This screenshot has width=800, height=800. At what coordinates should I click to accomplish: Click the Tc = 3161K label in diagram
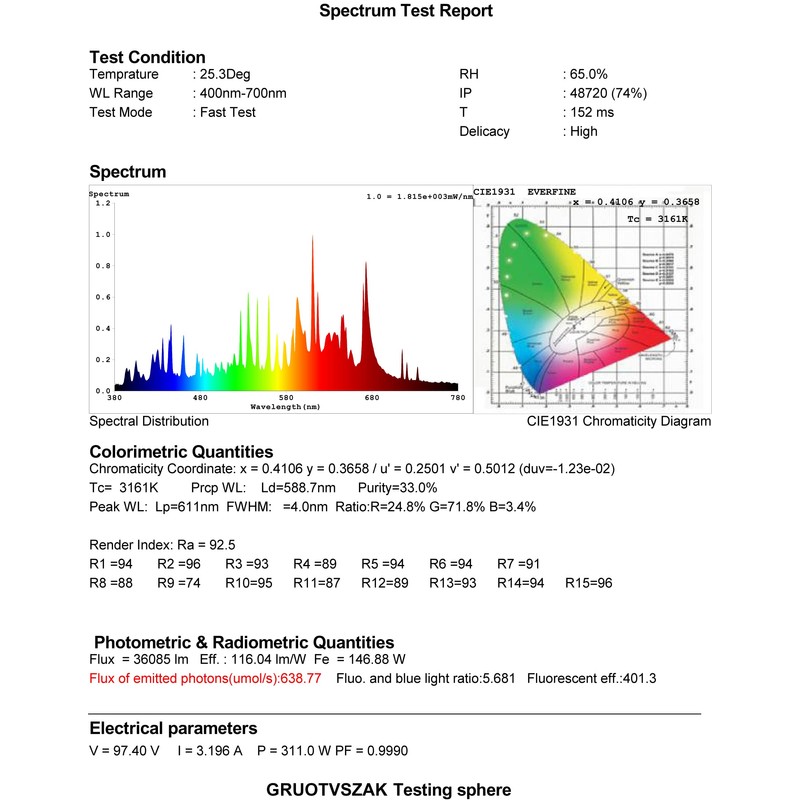pyautogui.click(x=657, y=219)
